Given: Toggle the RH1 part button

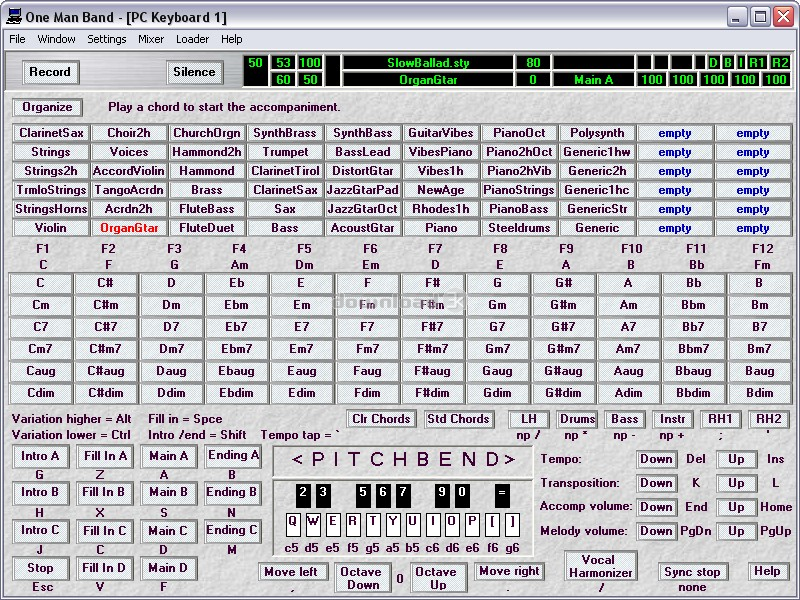Looking at the screenshot, I should 720,420.
